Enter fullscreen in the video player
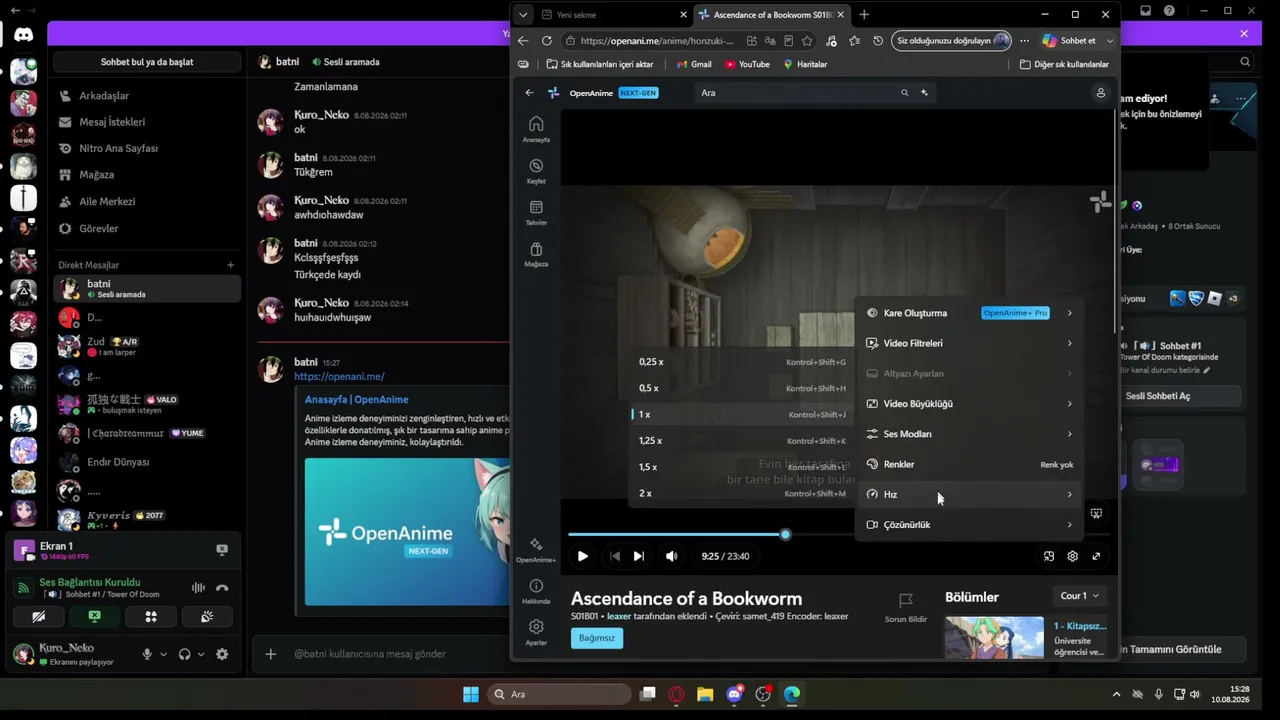The image size is (1280, 720). [1096, 557]
